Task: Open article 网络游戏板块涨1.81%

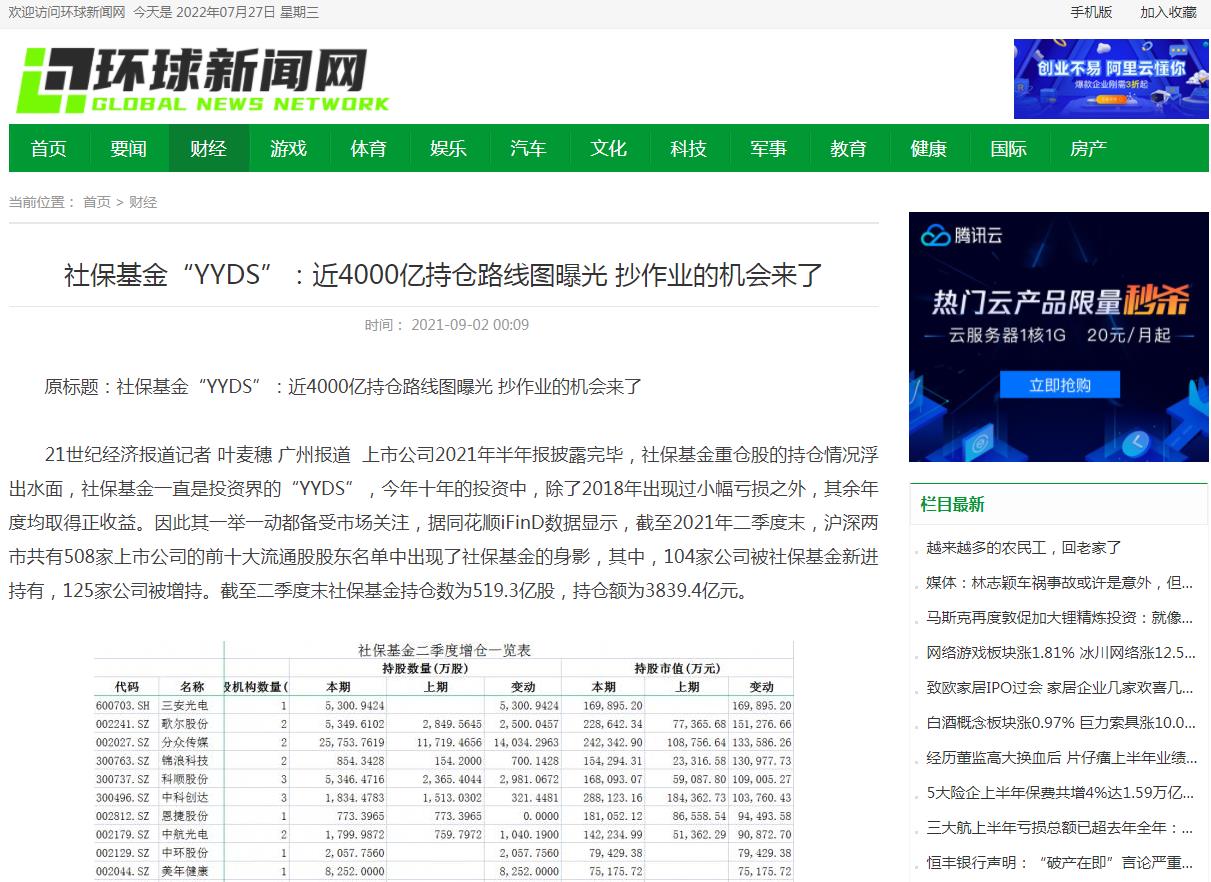Action: point(1061,653)
